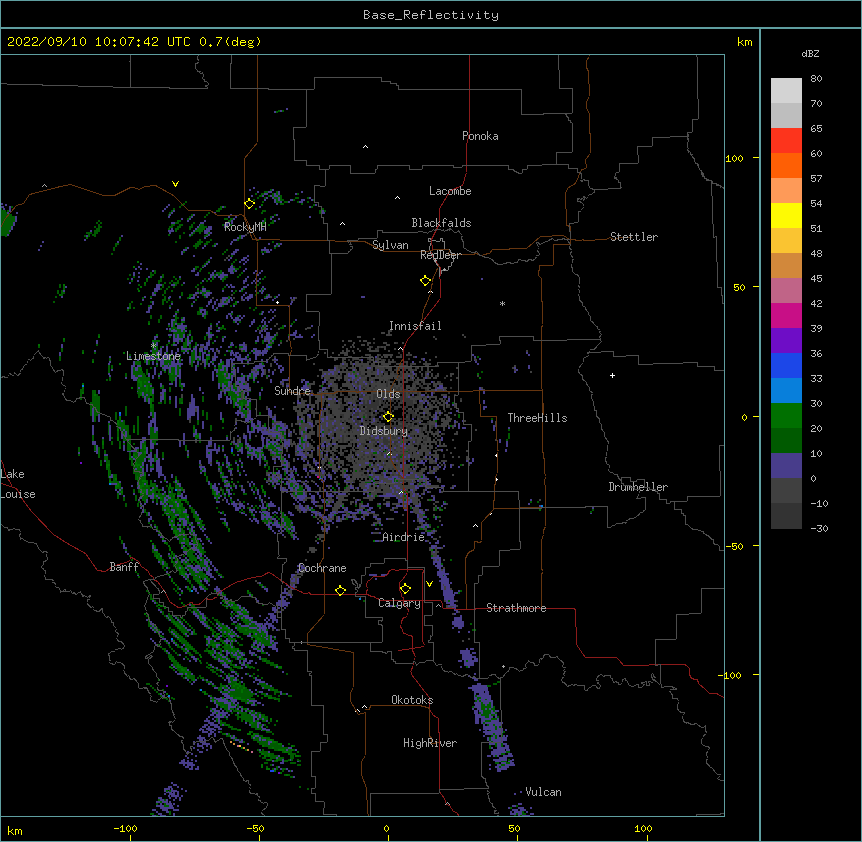Select the RedDeer city label
The width and height of the screenshot is (862, 842).
(440, 255)
